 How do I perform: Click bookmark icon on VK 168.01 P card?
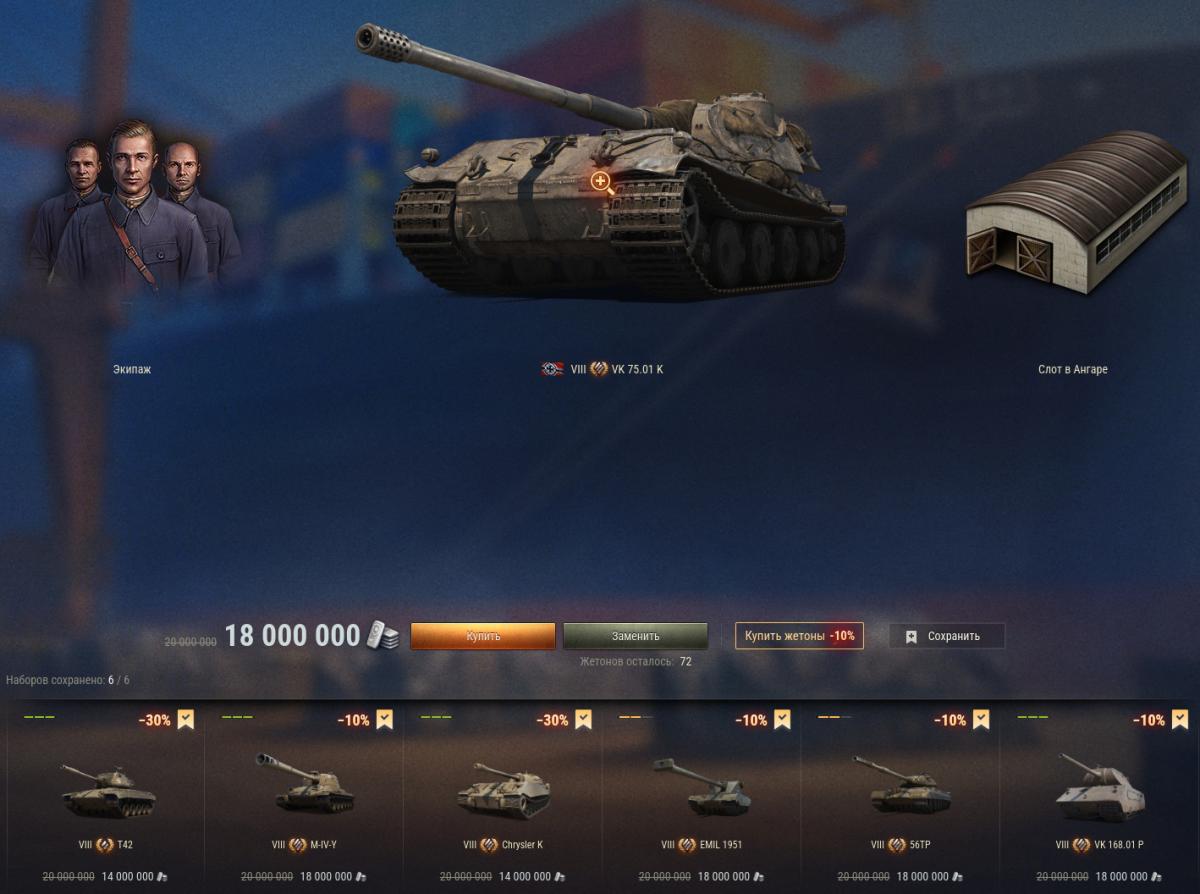tap(1180, 720)
